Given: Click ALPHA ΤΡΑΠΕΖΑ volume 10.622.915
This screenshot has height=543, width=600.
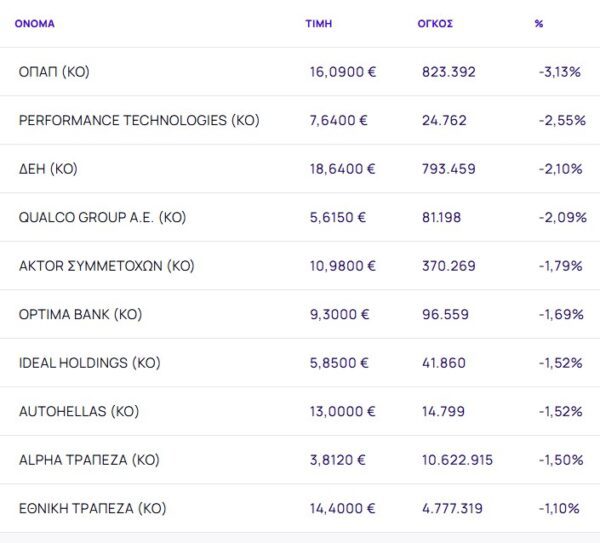Looking at the screenshot, I should (x=457, y=460).
